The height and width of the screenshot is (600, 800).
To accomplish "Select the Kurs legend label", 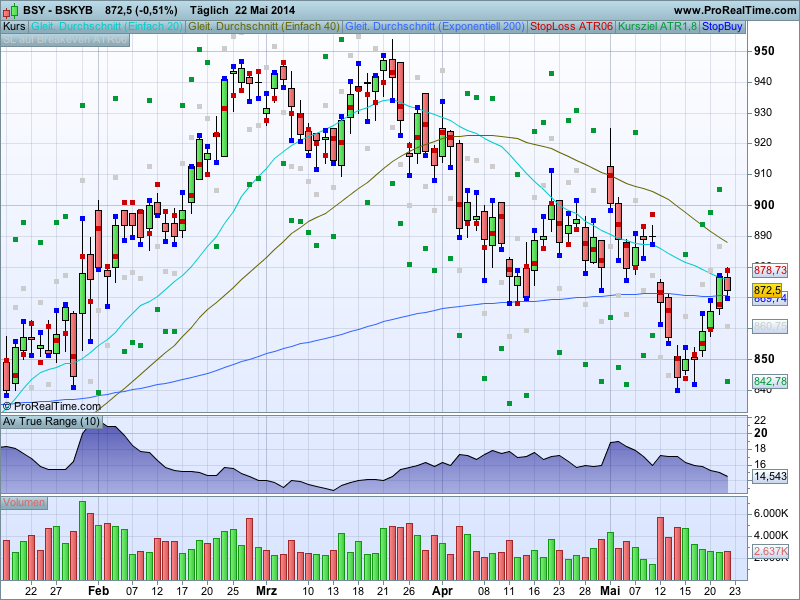I will (14, 26).
